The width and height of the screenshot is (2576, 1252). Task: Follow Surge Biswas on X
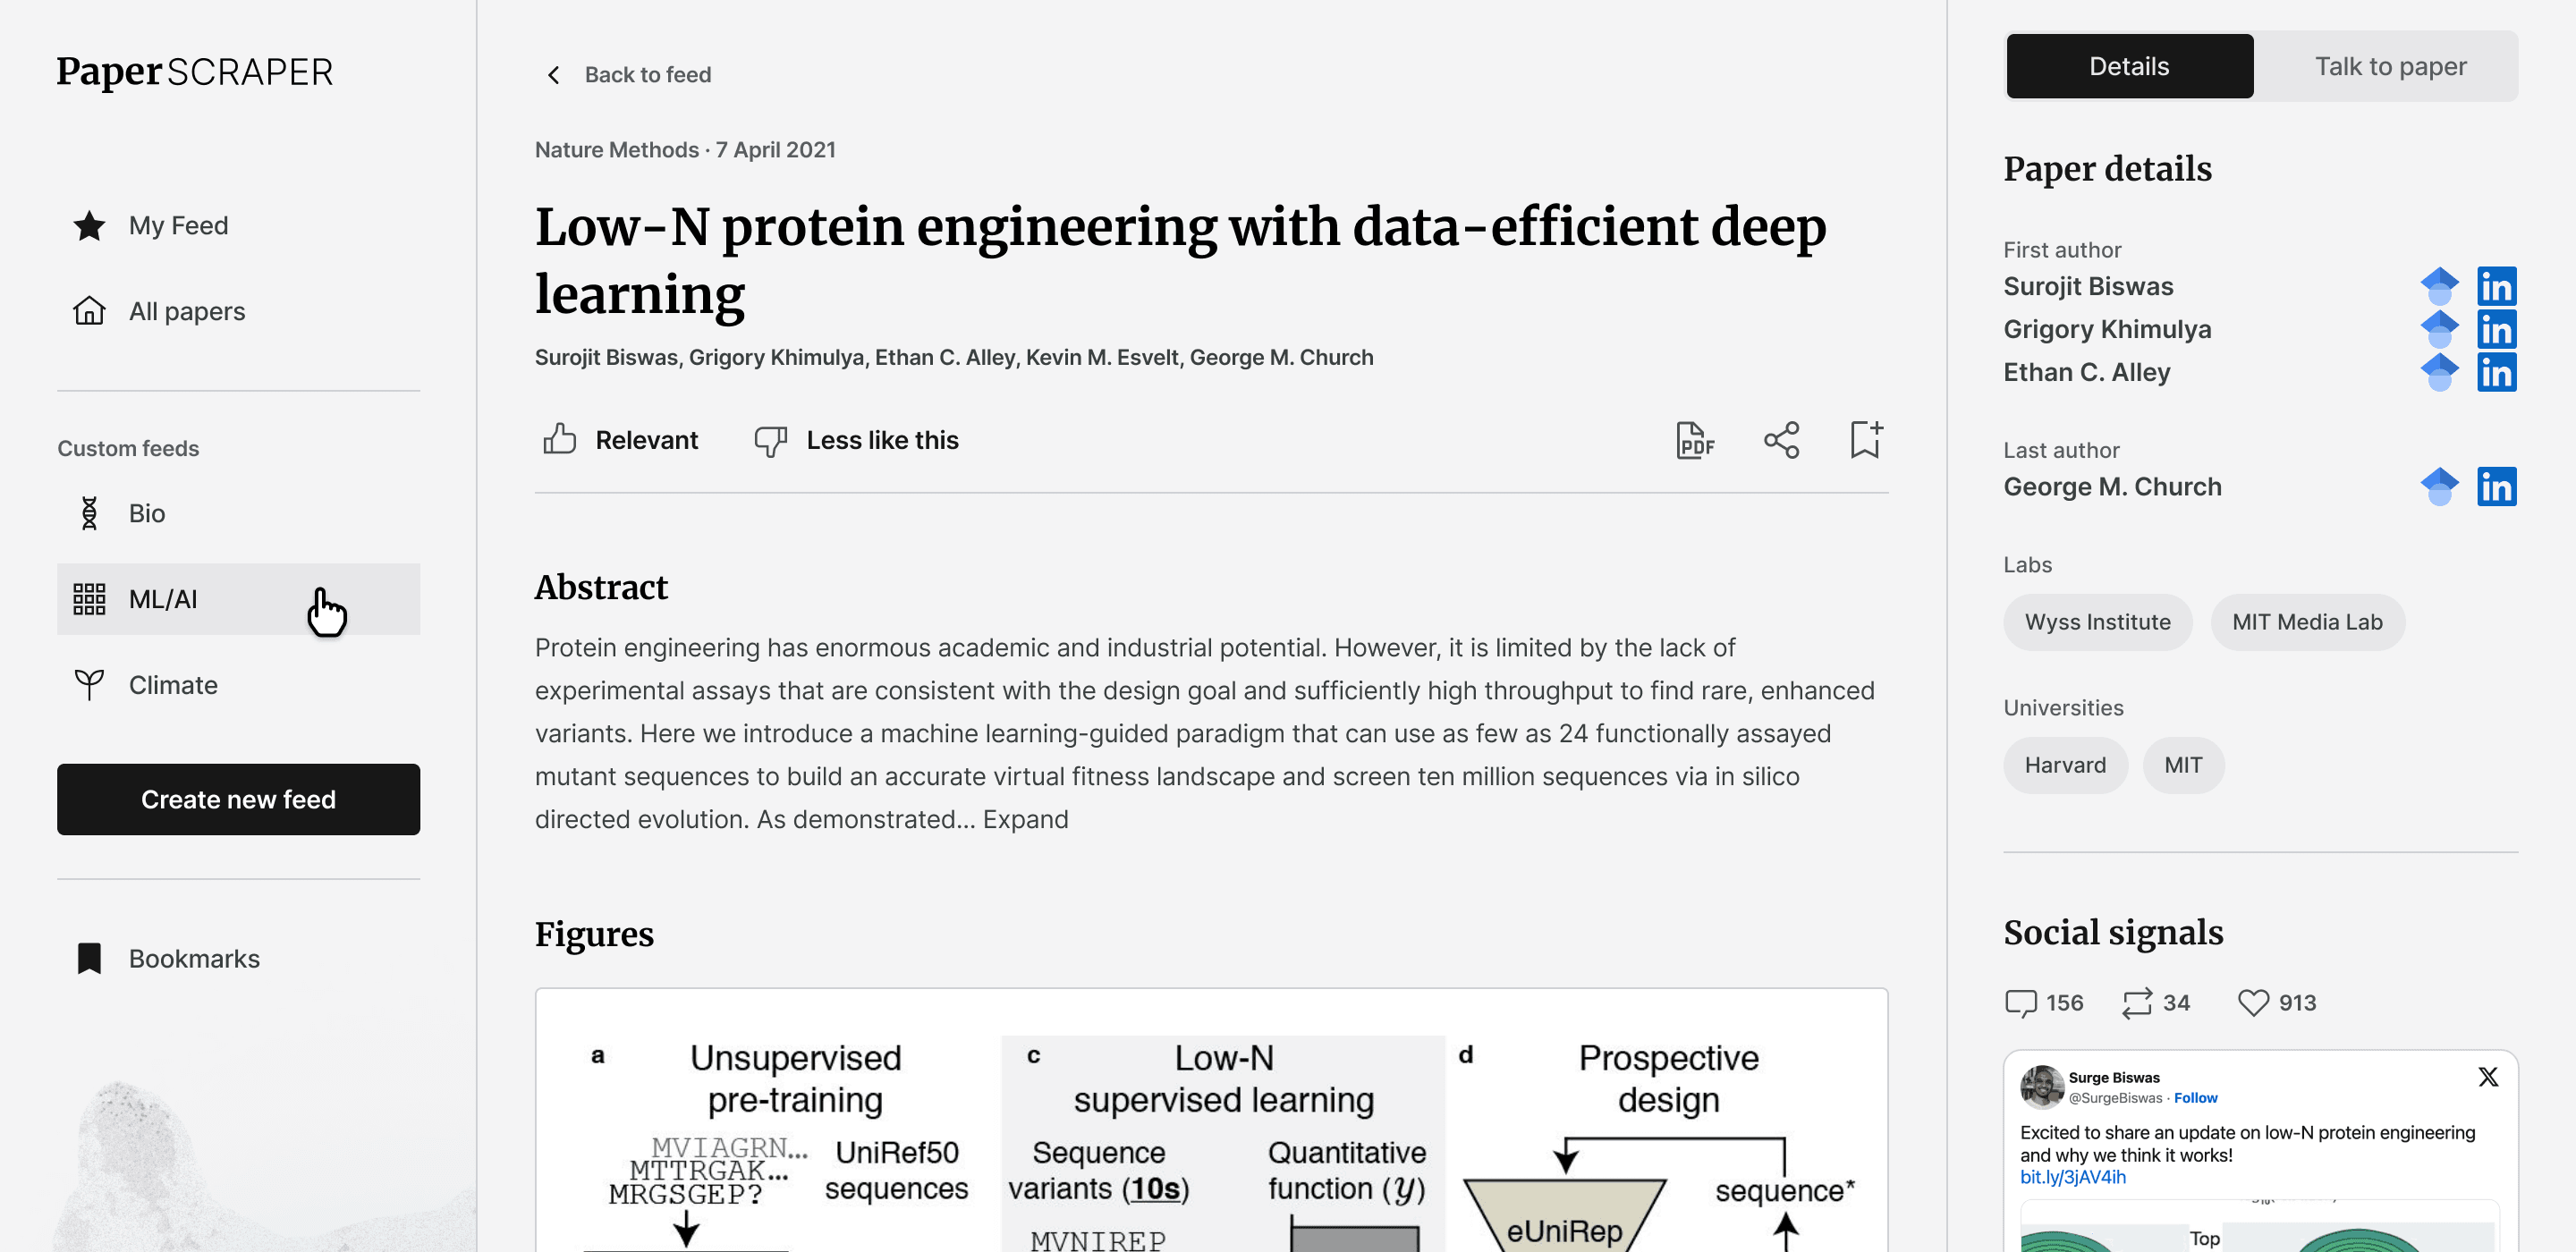[2195, 1098]
